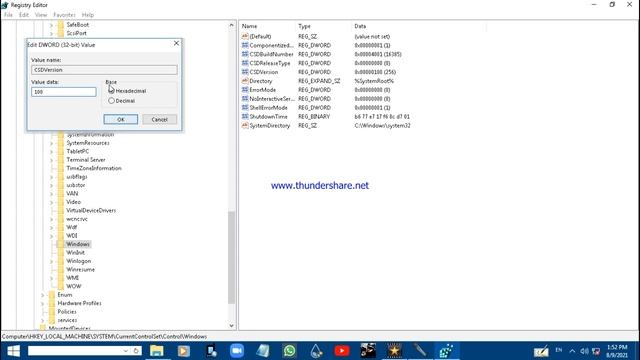Click the tree scrollbar up arrow

tap(231, 25)
